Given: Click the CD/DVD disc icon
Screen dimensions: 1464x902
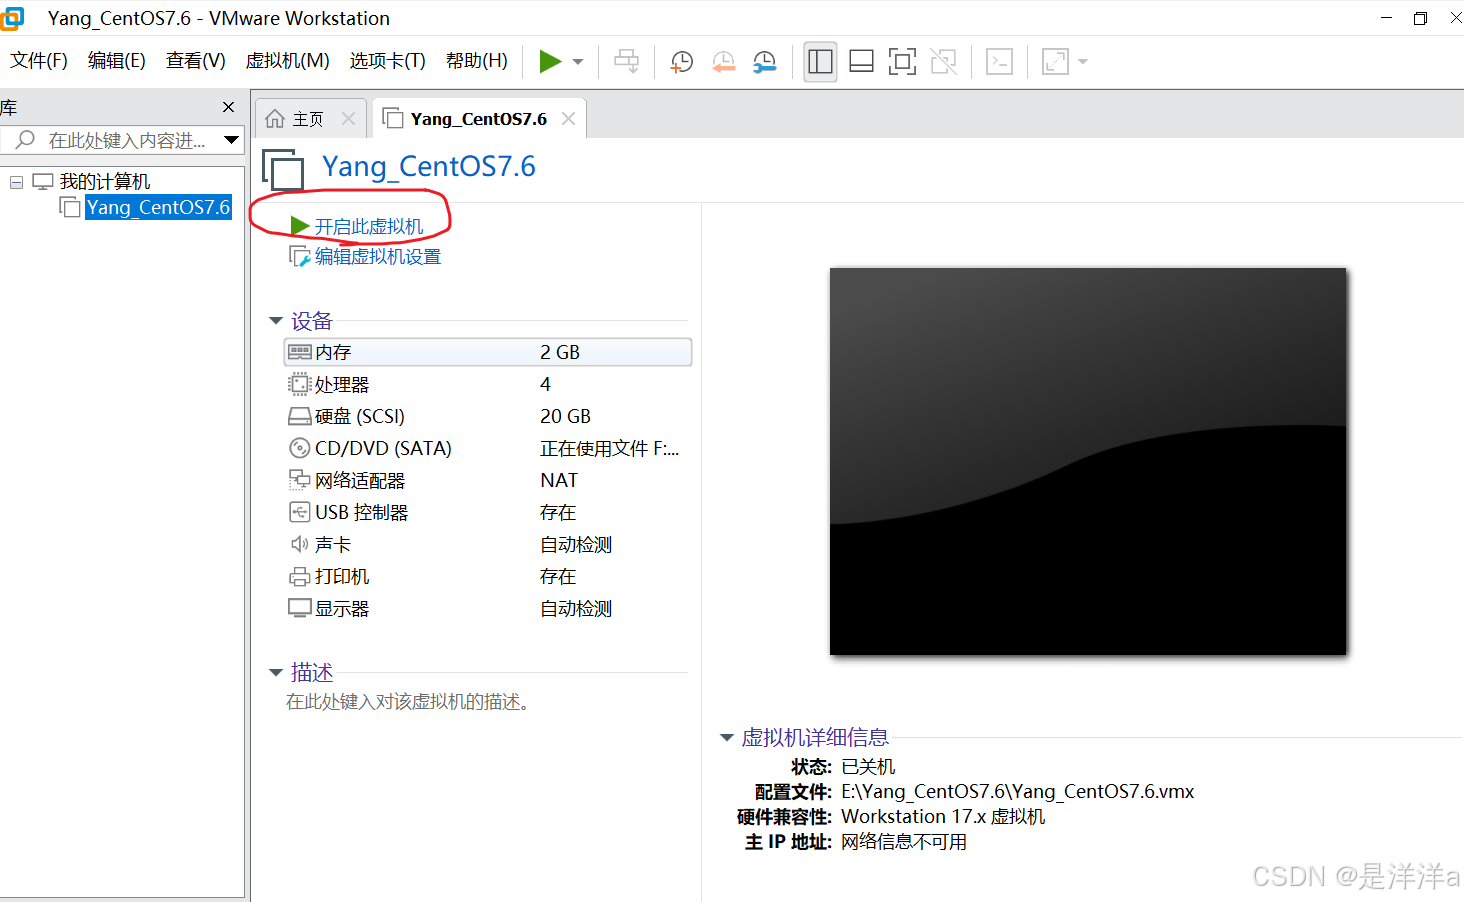Looking at the screenshot, I should [x=299, y=448].
